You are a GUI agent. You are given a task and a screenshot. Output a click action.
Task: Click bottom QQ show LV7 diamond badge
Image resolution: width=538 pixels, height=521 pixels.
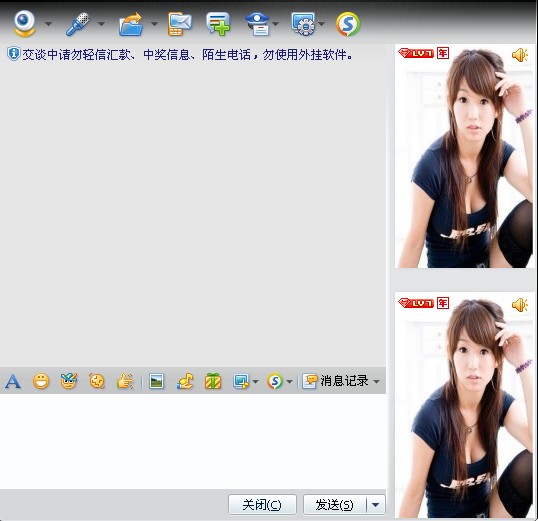(416, 303)
